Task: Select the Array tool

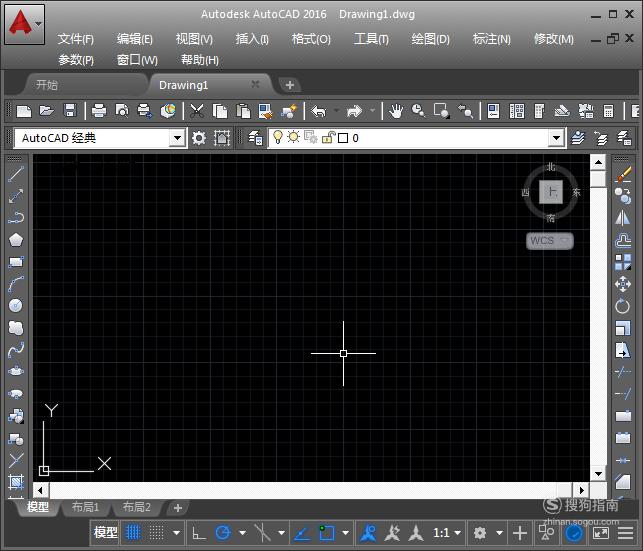Action: click(623, 262)
